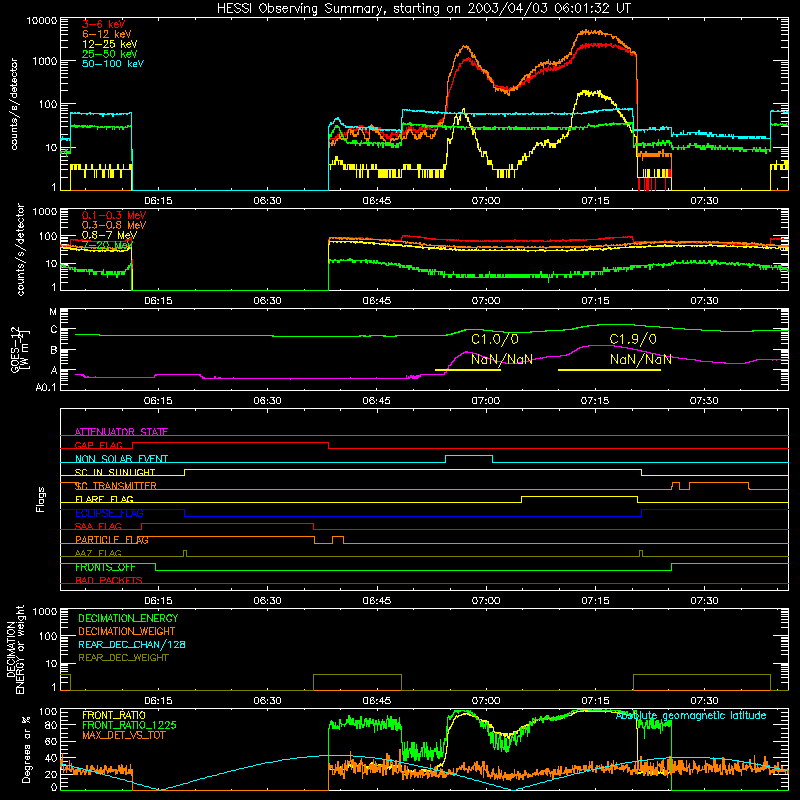
Task: Click the 0.3-0.8 MeV legend label
Action: 114,225
